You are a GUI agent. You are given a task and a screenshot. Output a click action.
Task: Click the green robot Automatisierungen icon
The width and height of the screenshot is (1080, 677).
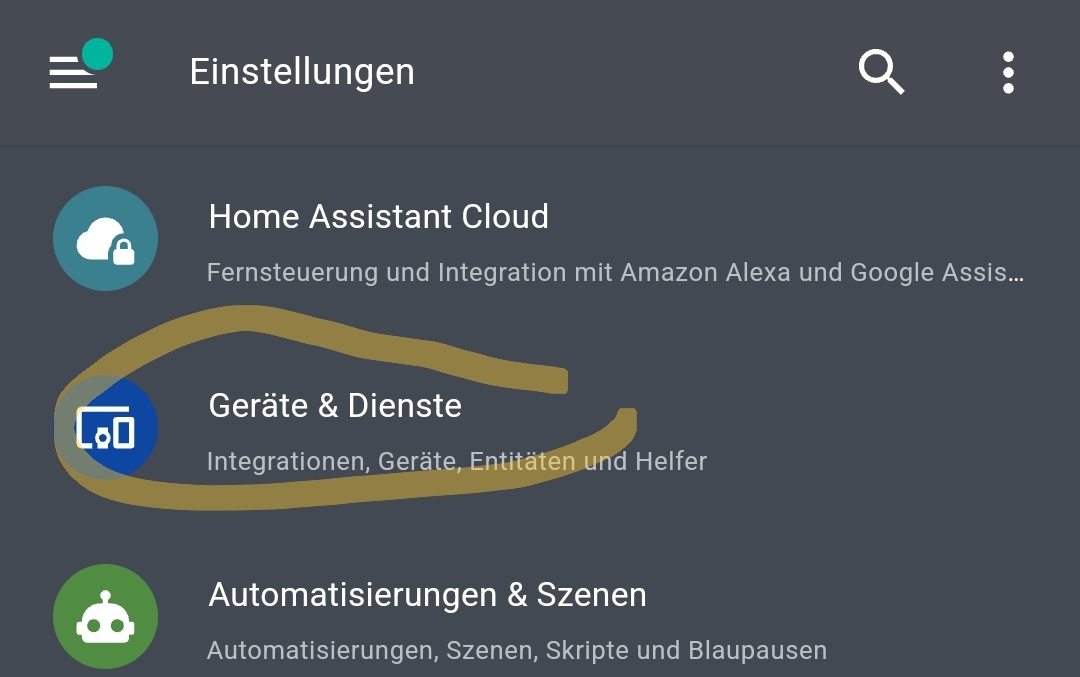pos(105,617)
